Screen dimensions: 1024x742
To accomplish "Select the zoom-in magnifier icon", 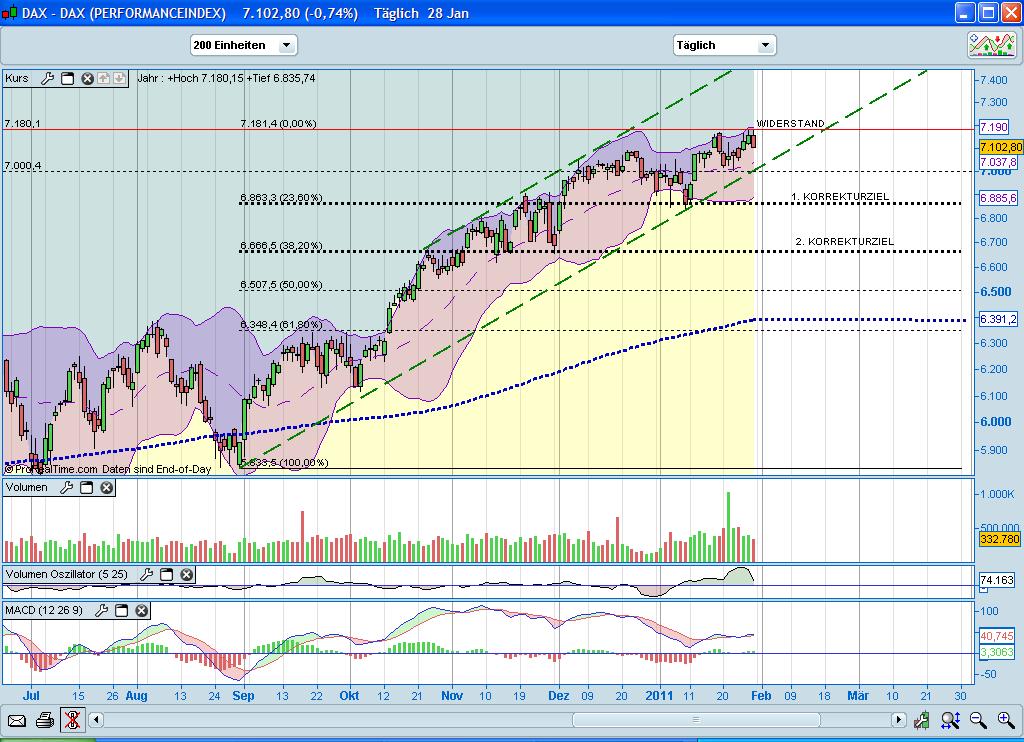I will [x=1005, y=721].
